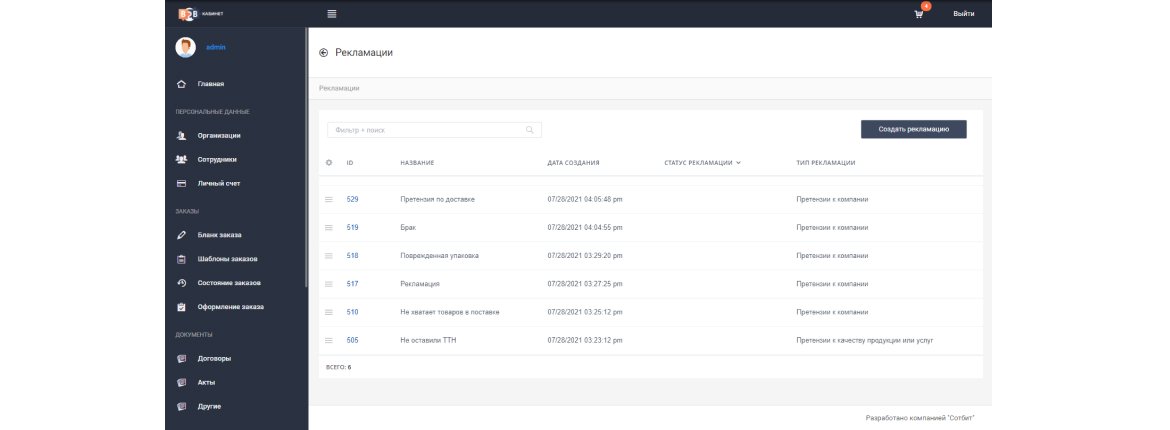Open claim ID 519 link
Screen dimensions: 1170x430
pyautogui.click(x=352, y=228)
